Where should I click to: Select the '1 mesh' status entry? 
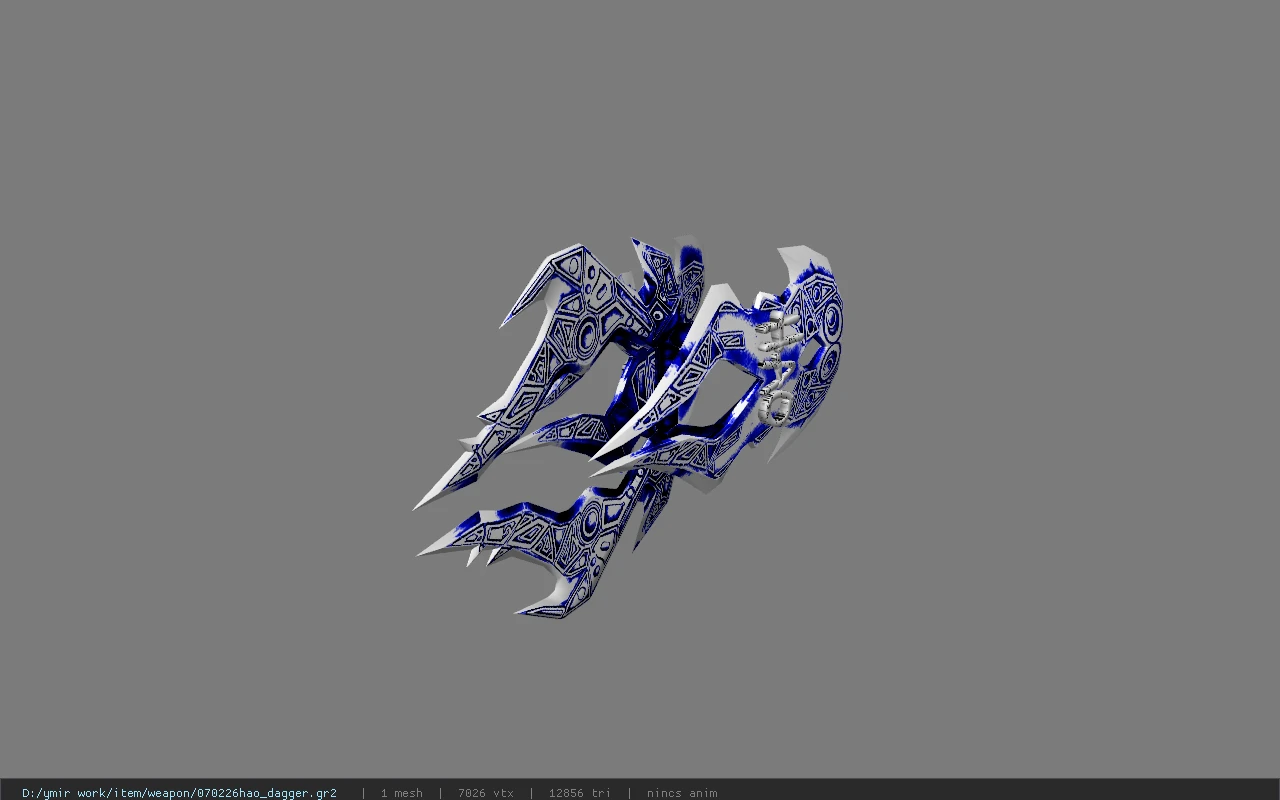(401, 793)
